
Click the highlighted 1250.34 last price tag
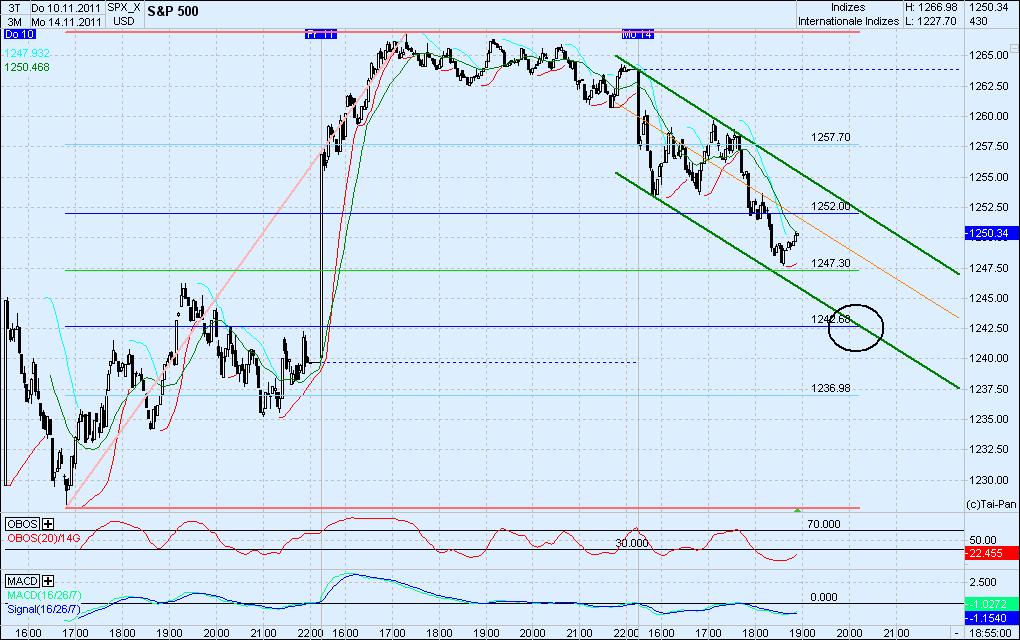992,233
